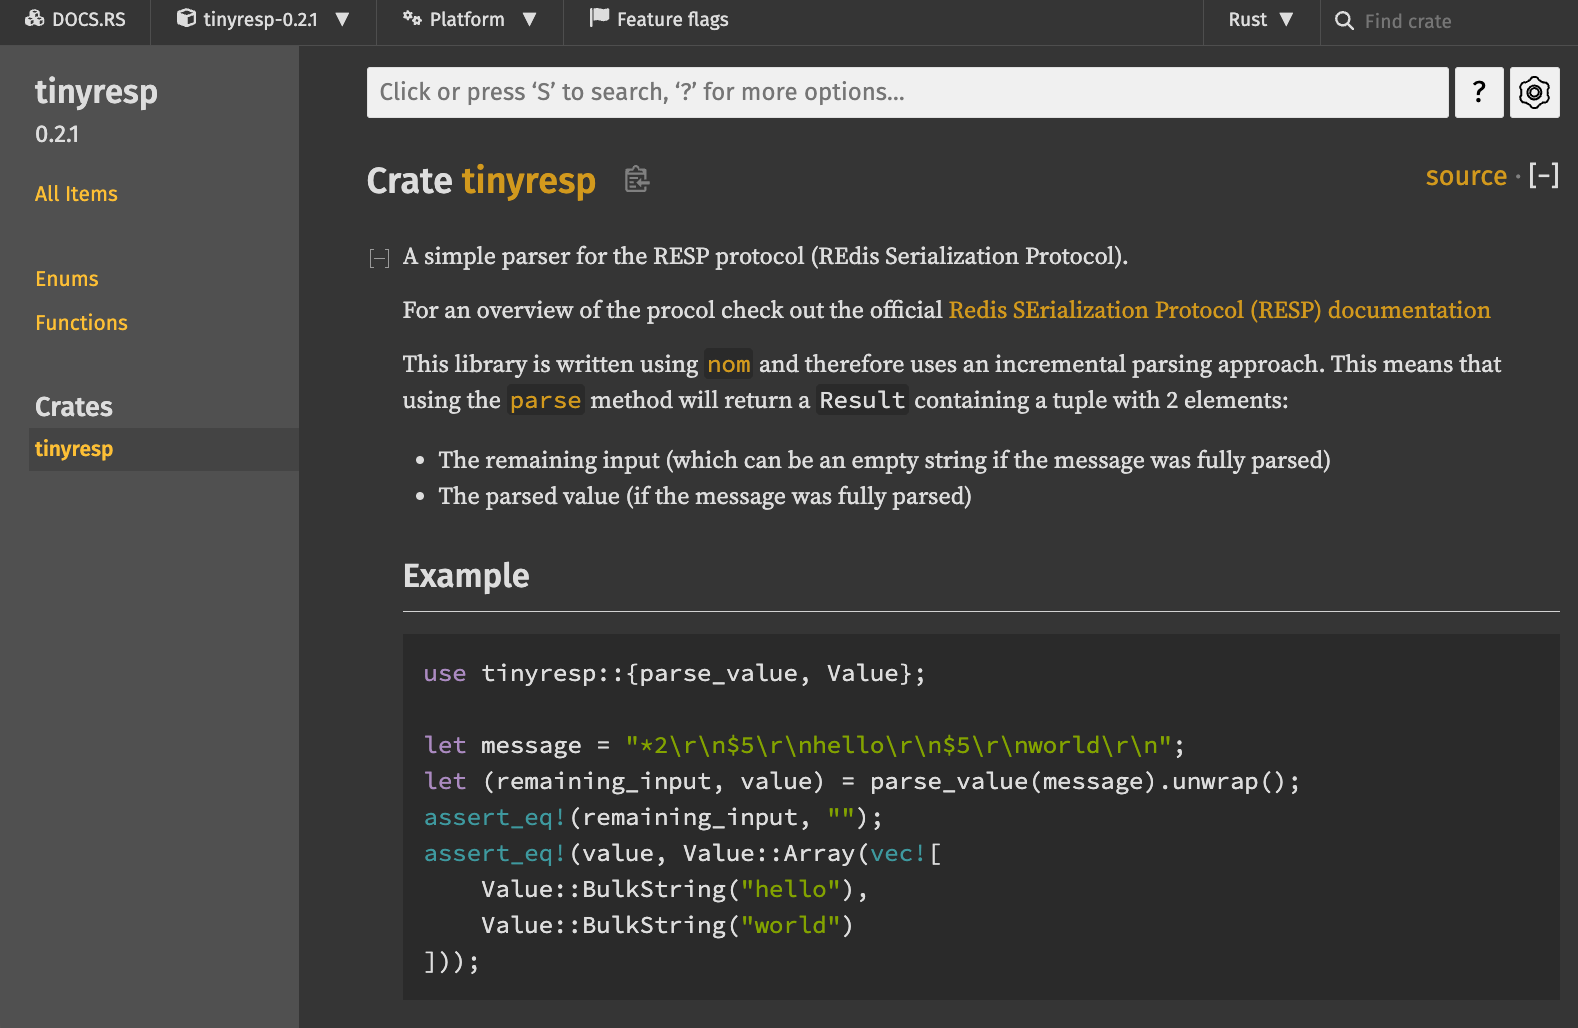Open the parse method link
This screenshot has height=1028, width=1578.
[x=545, y=401]
